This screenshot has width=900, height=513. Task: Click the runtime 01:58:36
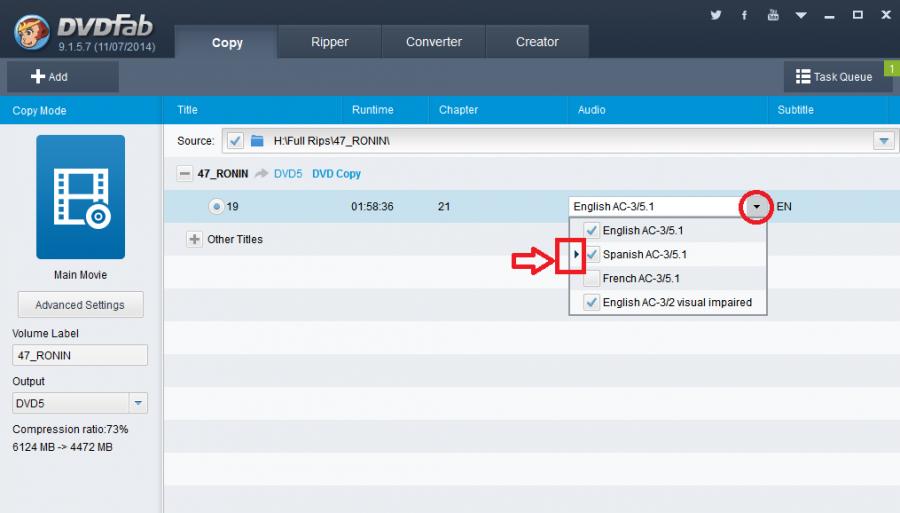coord(372,207)
